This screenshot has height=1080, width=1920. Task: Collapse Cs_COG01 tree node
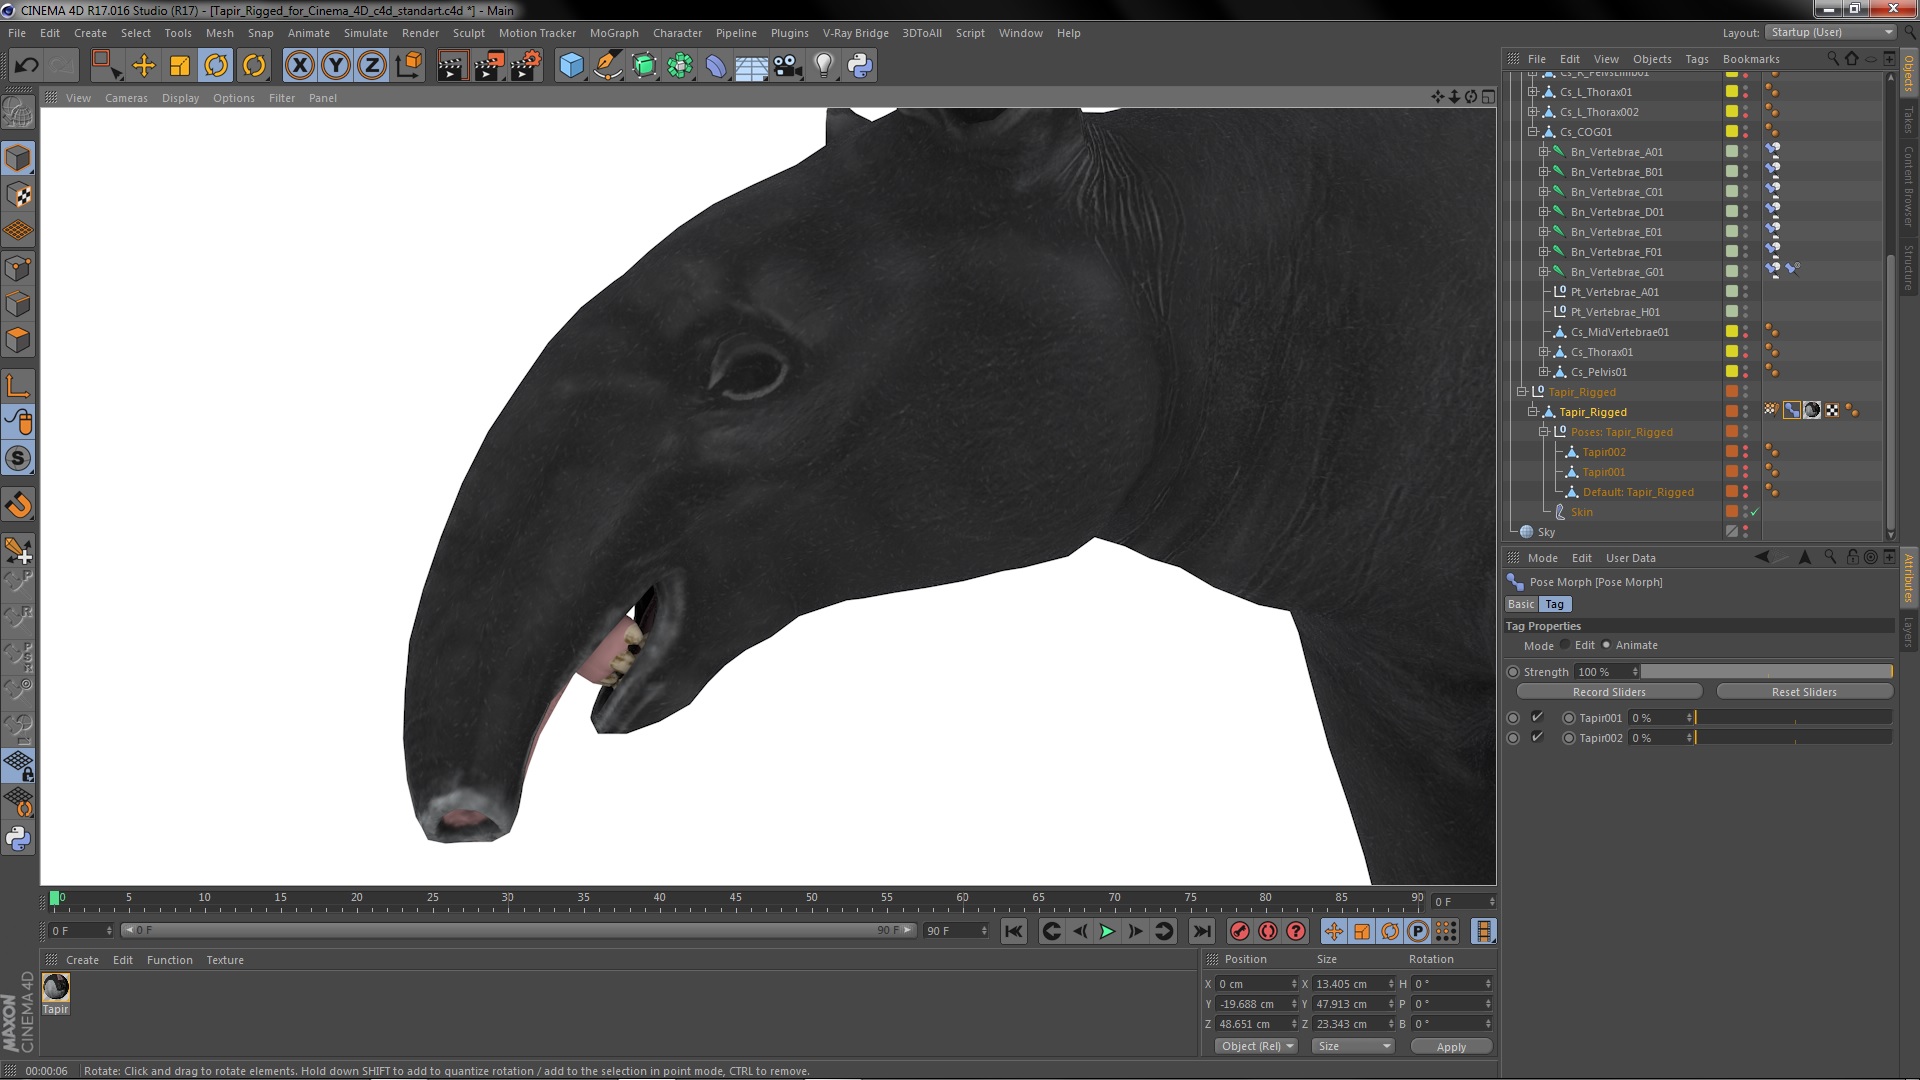(x=1532, y=132)
